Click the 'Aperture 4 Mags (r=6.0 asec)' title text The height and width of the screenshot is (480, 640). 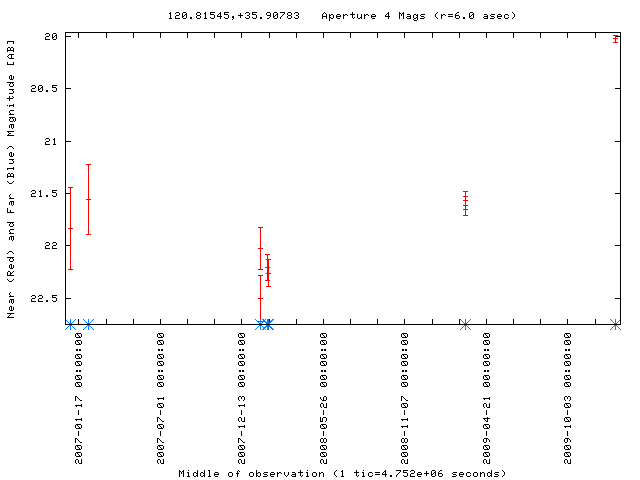pos(418,16)
